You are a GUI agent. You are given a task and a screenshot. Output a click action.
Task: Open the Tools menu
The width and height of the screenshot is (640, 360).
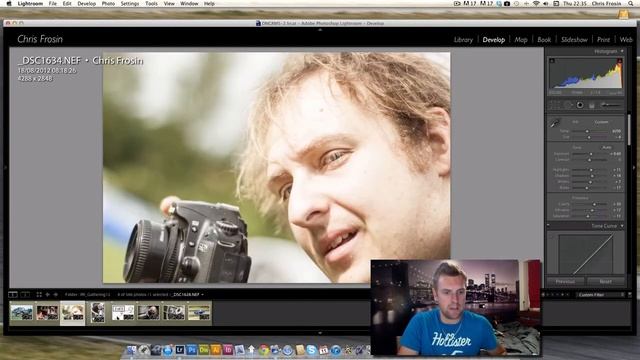click(x=151, y=3)
